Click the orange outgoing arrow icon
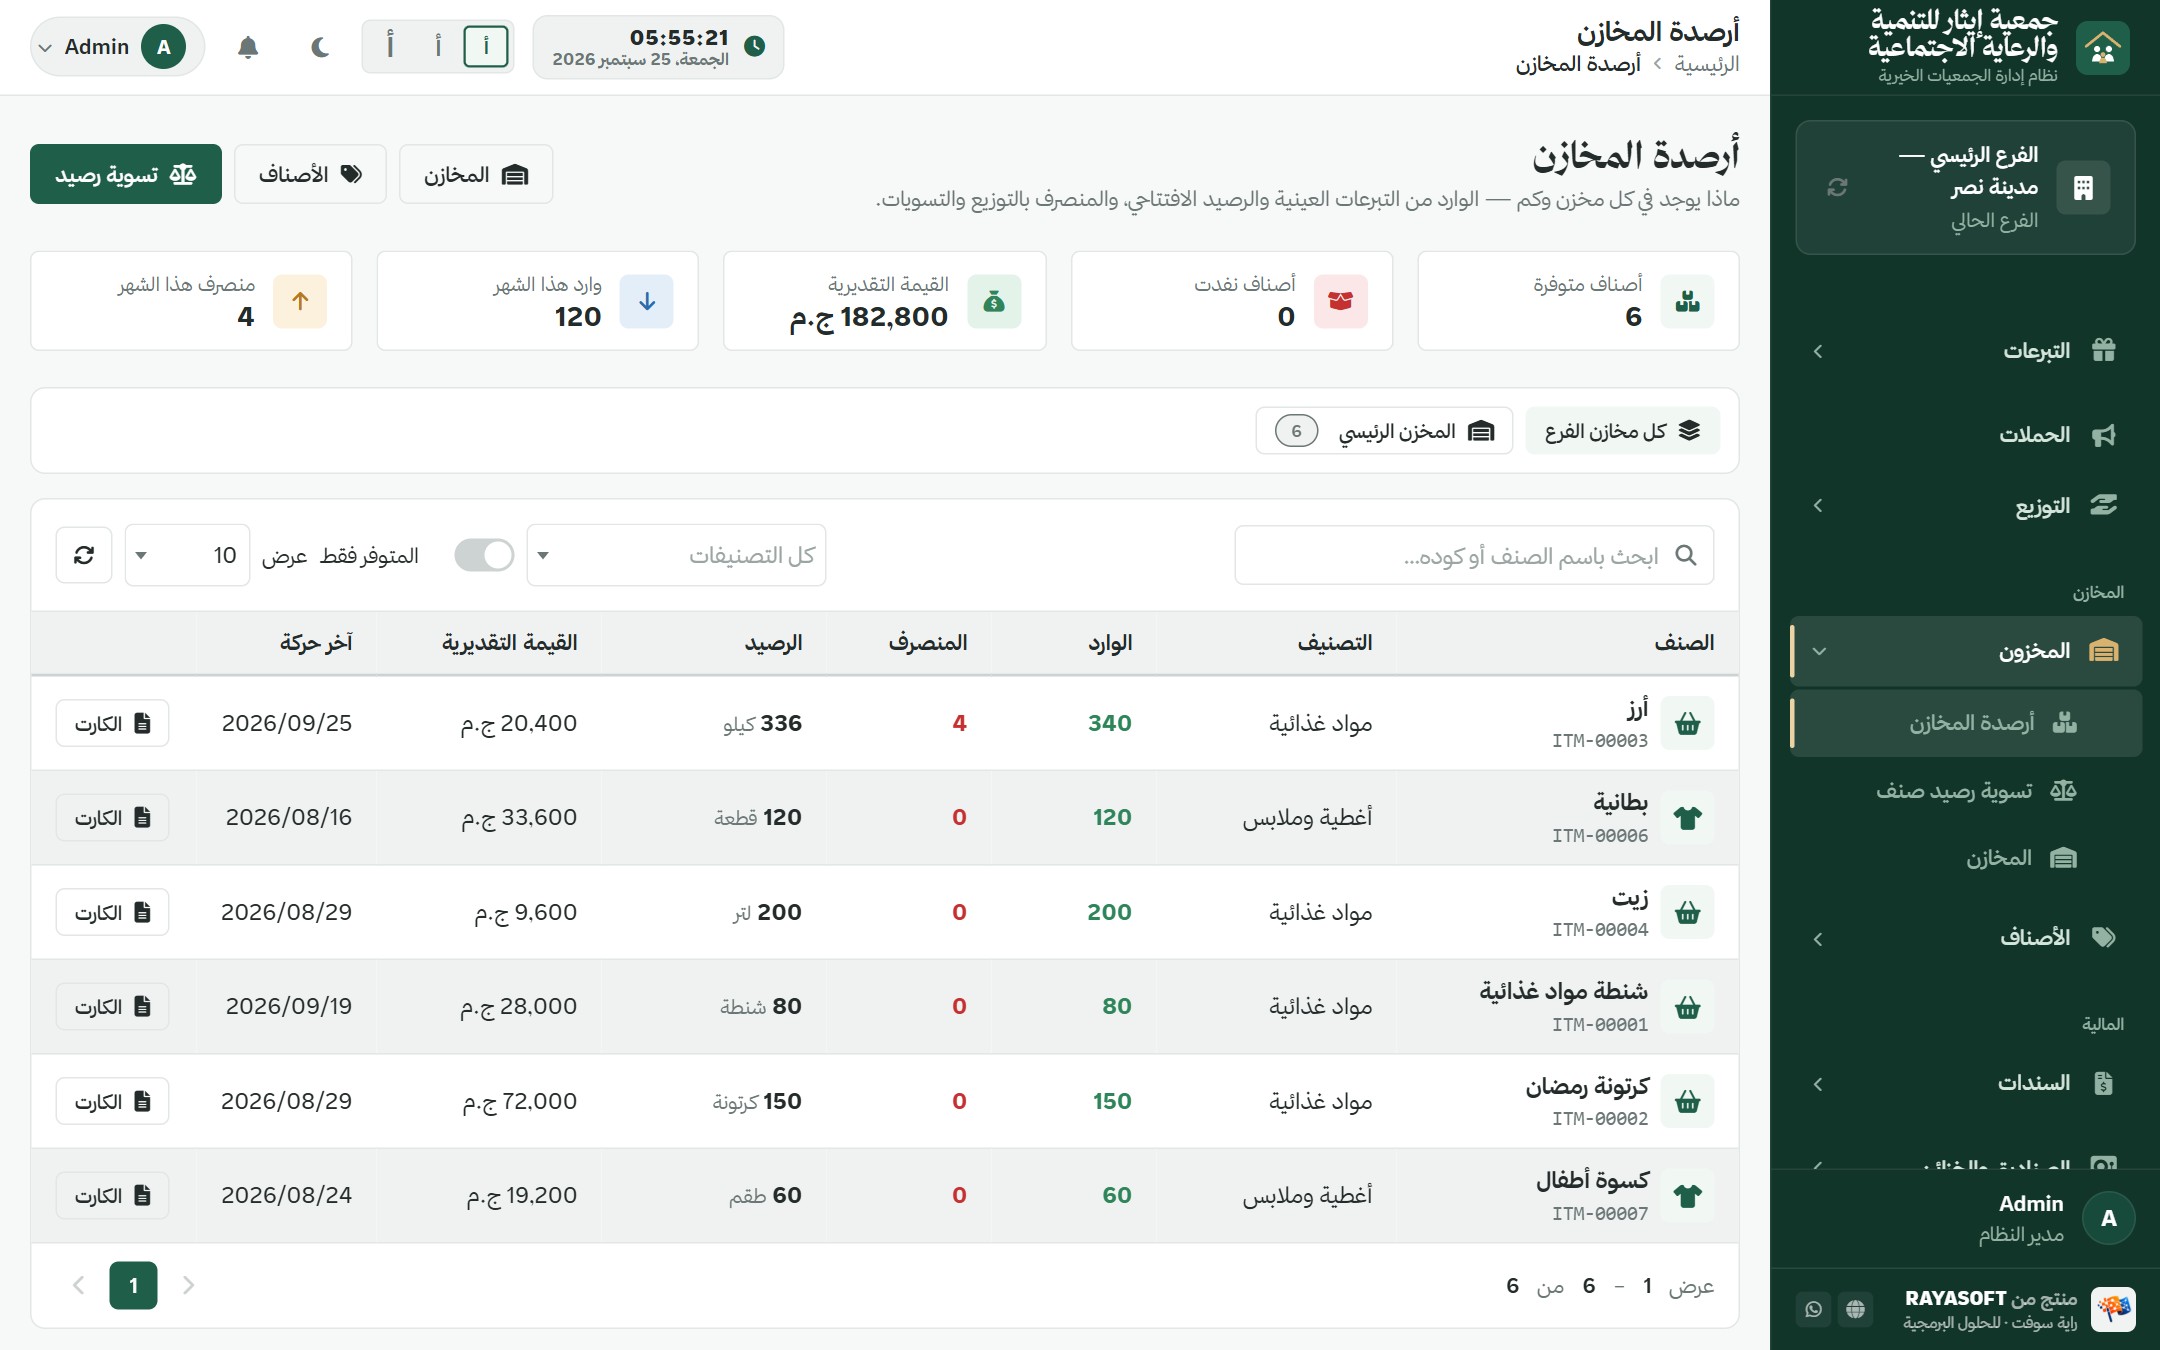This screenshot has height=1350, width=2160. click(300, 301)
